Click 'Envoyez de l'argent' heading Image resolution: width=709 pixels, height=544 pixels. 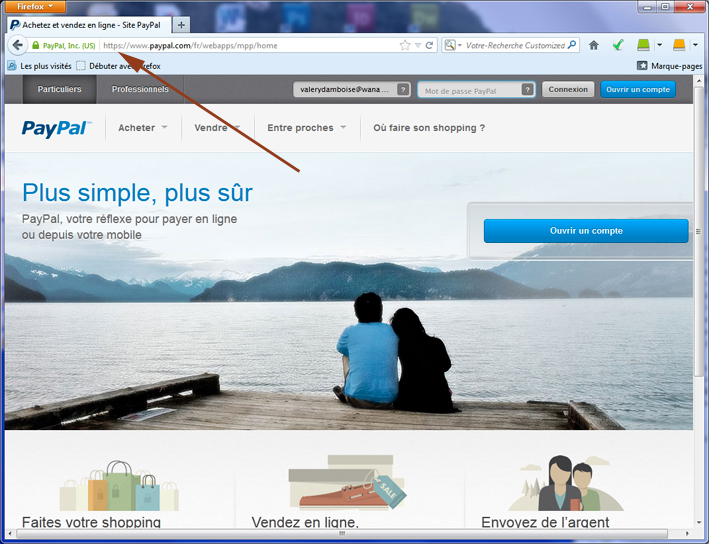click(545, 522)
